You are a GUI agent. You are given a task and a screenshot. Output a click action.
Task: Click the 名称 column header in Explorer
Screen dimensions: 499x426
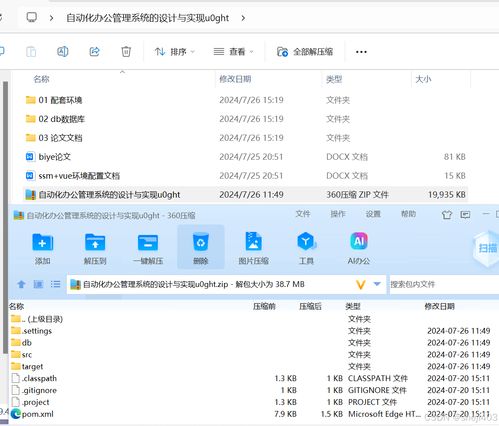click(x=41, y=79)
